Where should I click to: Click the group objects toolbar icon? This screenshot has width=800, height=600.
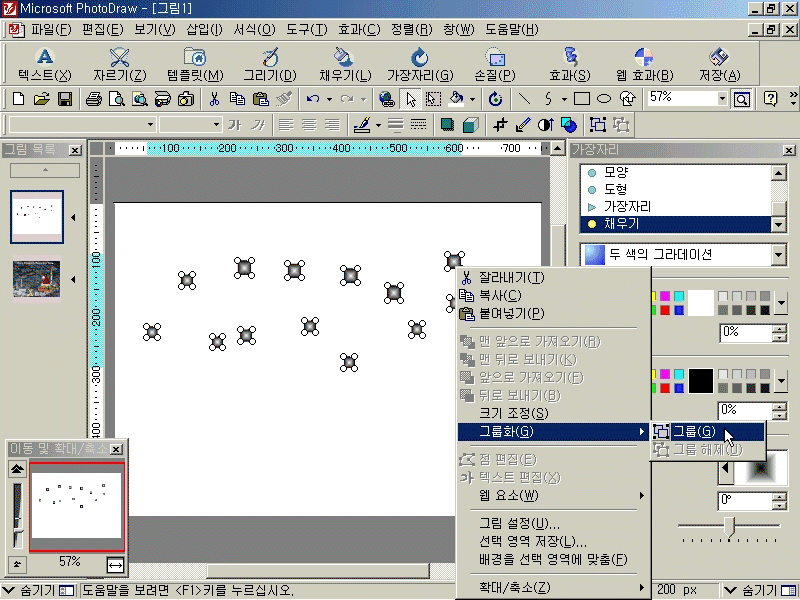pos(597,124)
